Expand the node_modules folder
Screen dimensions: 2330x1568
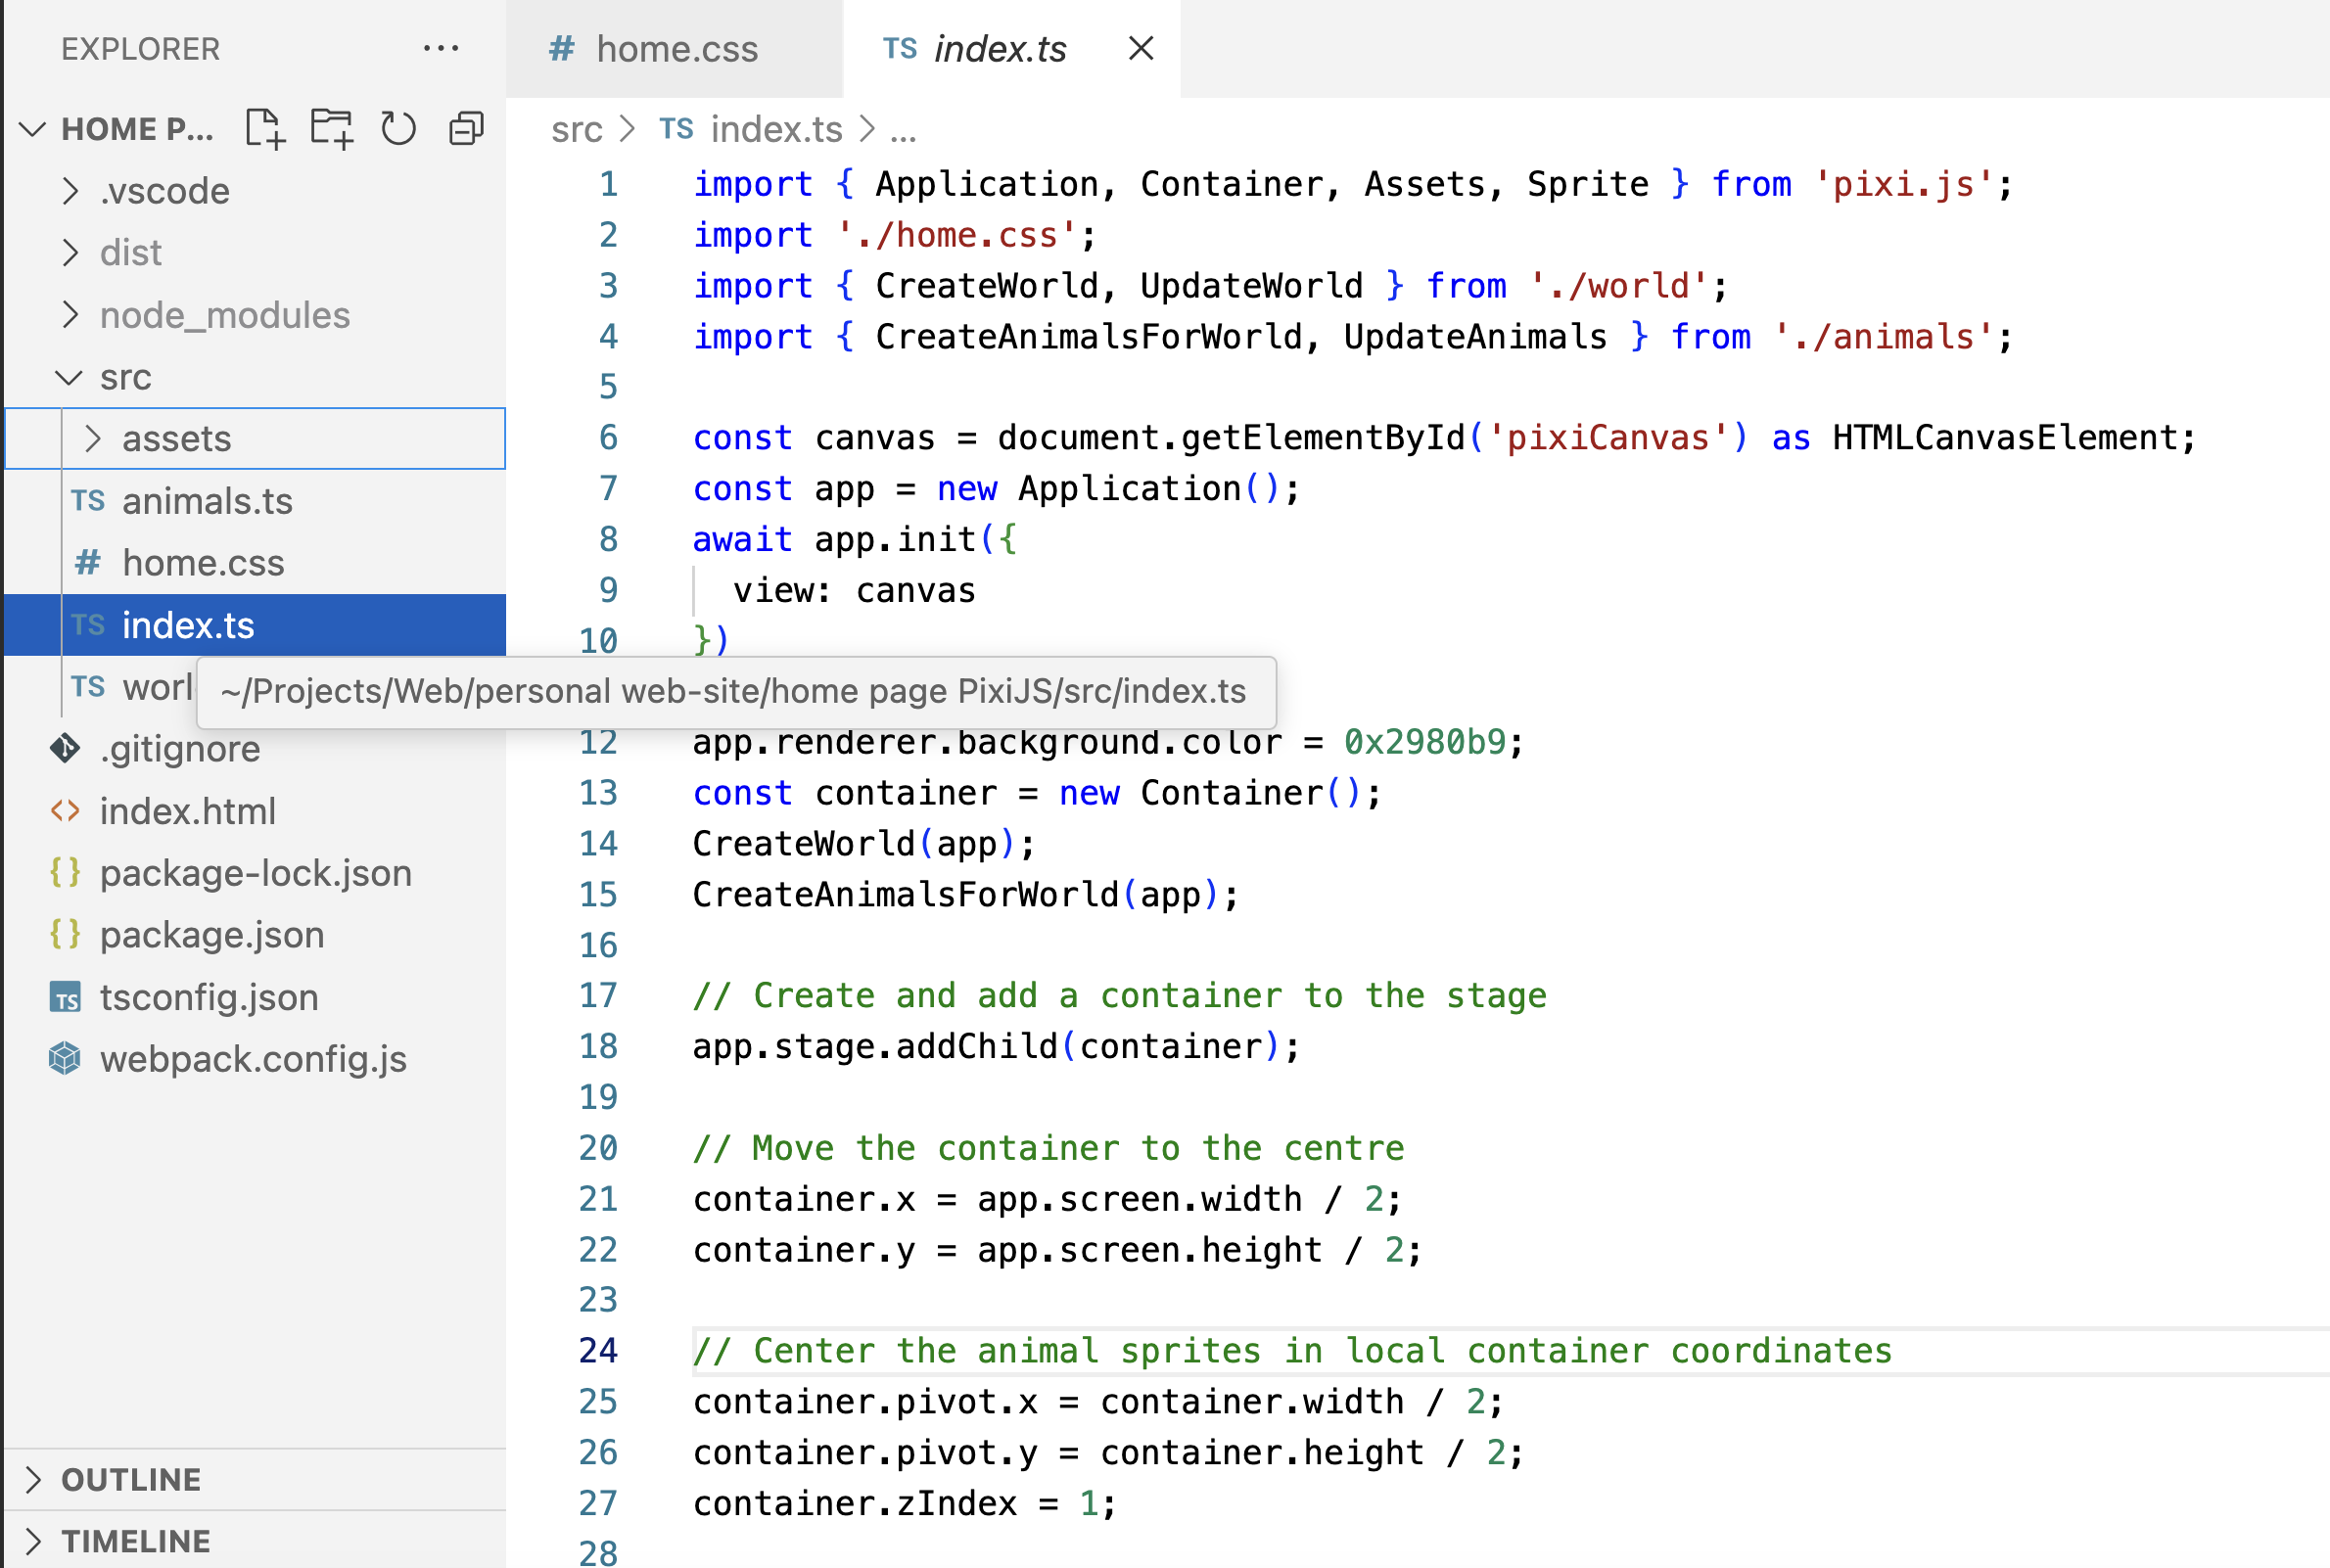point(224,315)
